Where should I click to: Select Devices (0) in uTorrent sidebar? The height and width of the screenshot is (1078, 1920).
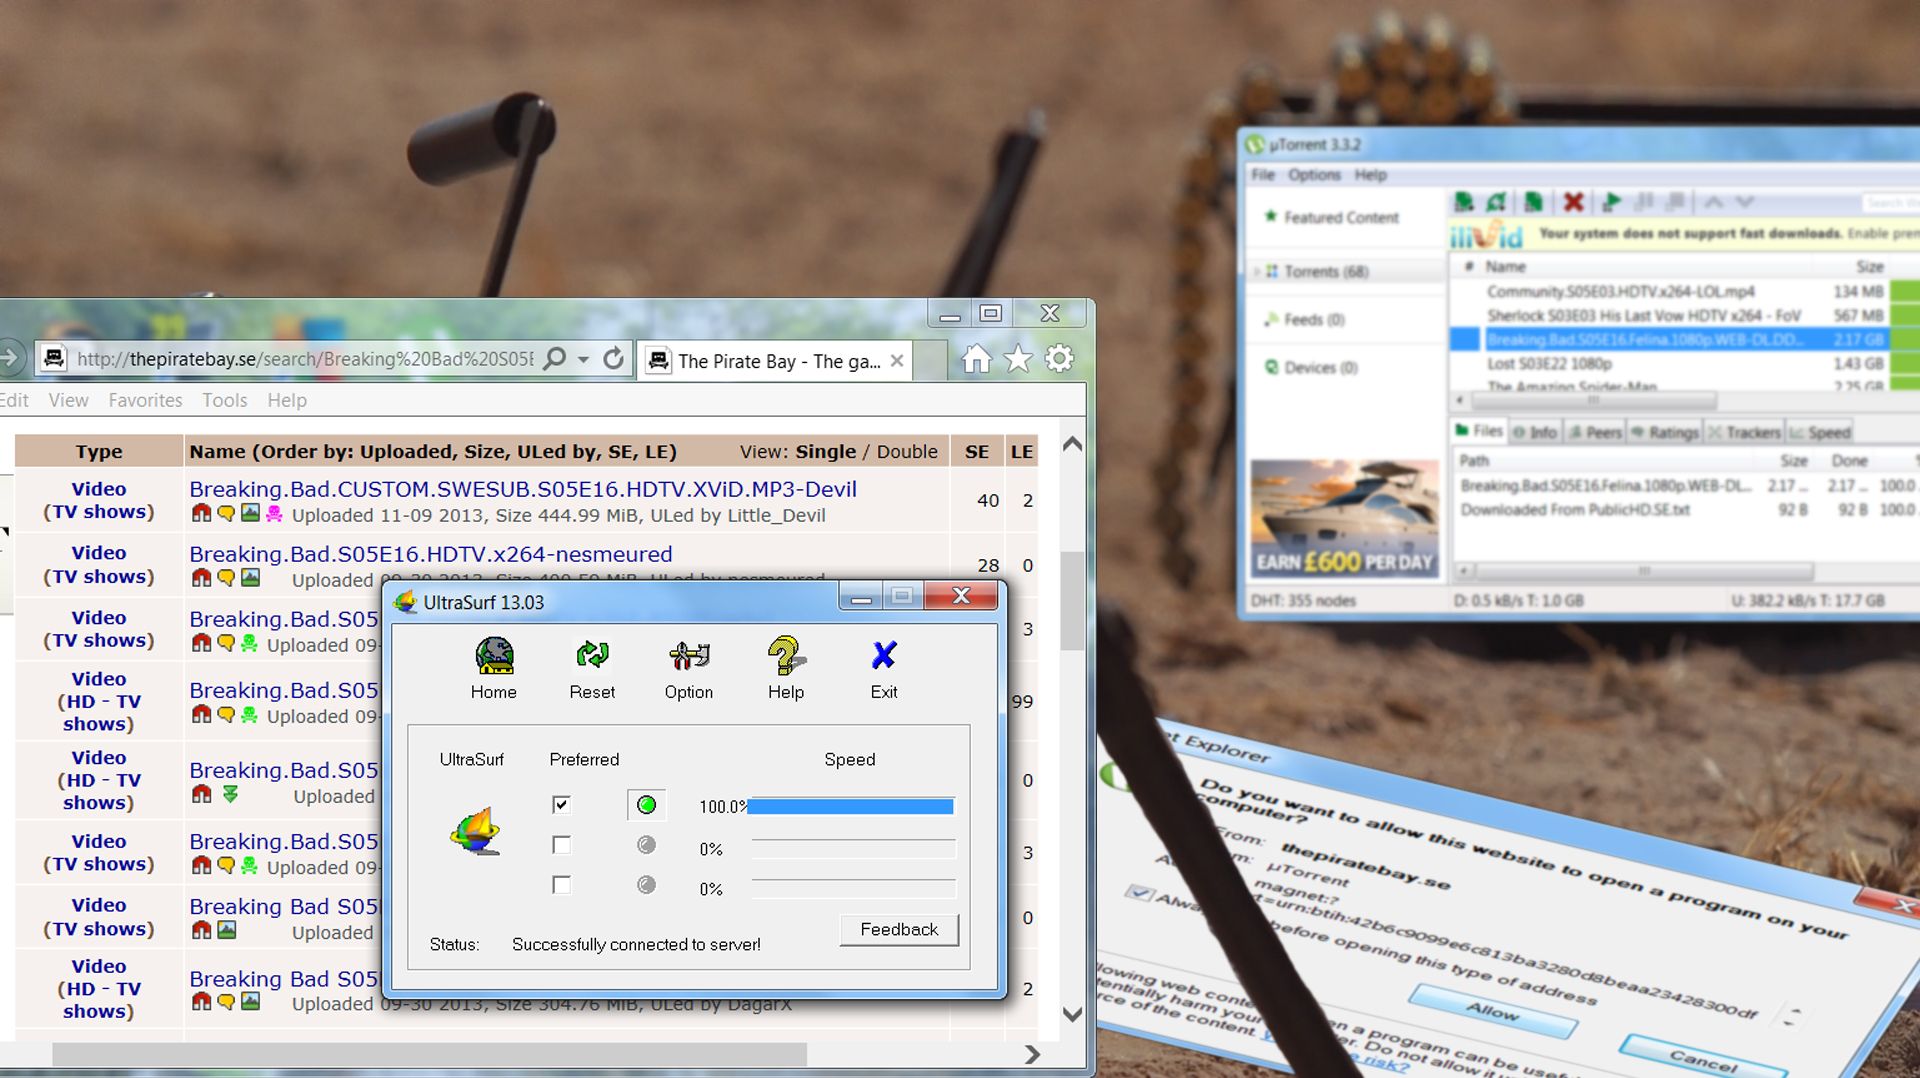pos(1311,368)
